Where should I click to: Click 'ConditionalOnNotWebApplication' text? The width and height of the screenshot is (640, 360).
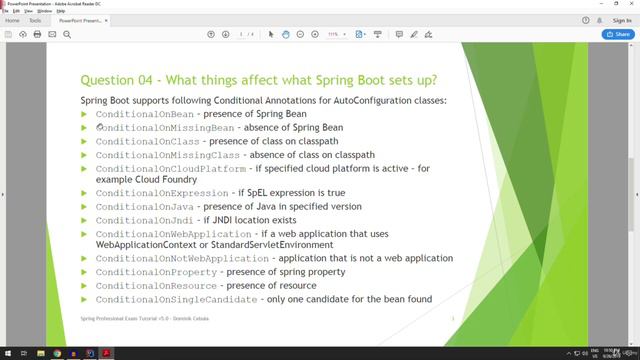182,259
